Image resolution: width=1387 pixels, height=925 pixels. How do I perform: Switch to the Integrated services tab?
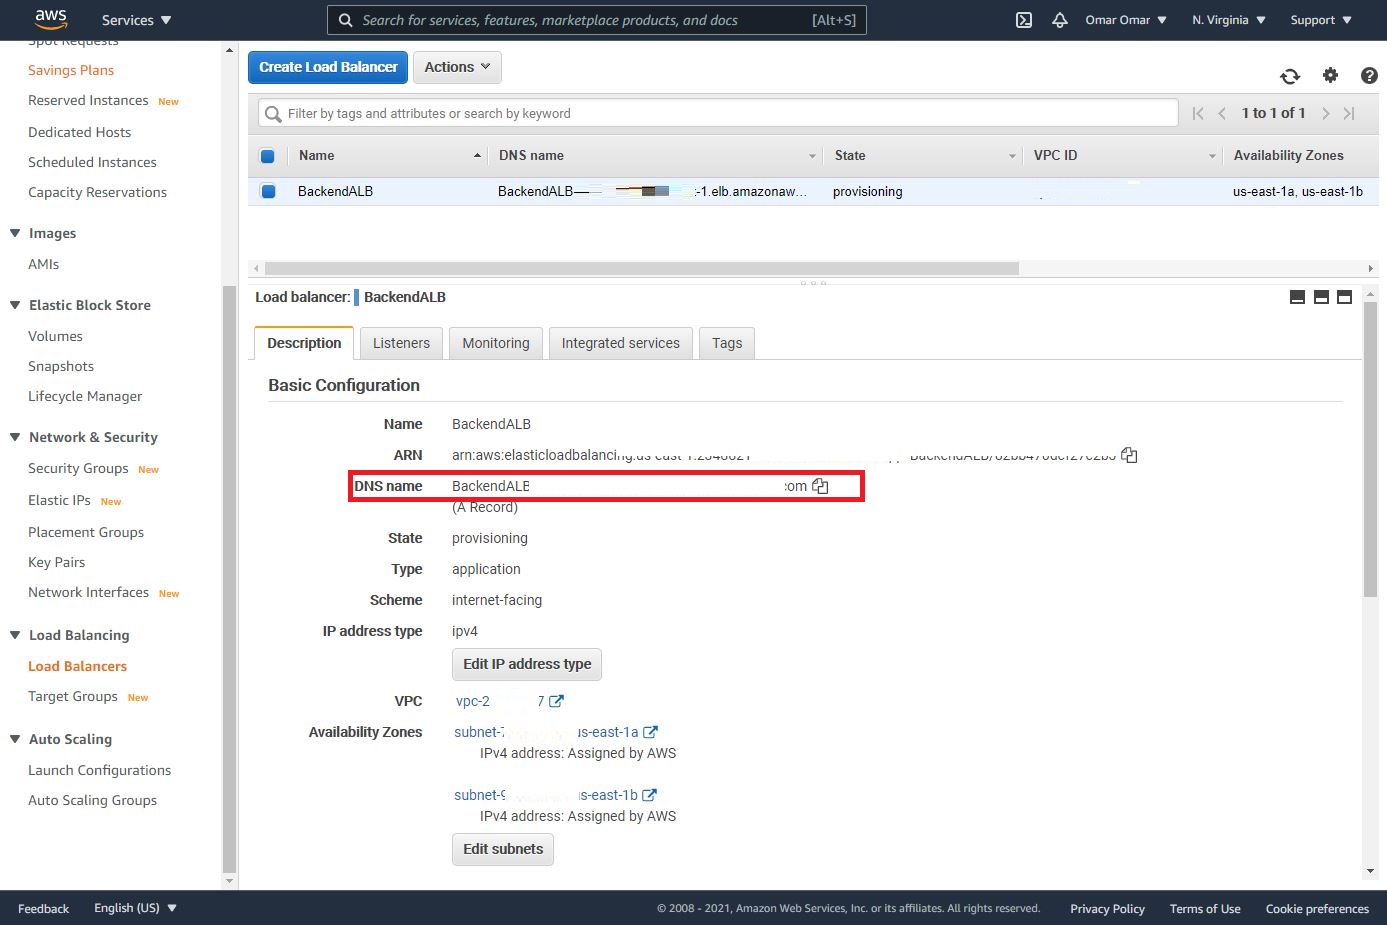[x=620, y=343]
